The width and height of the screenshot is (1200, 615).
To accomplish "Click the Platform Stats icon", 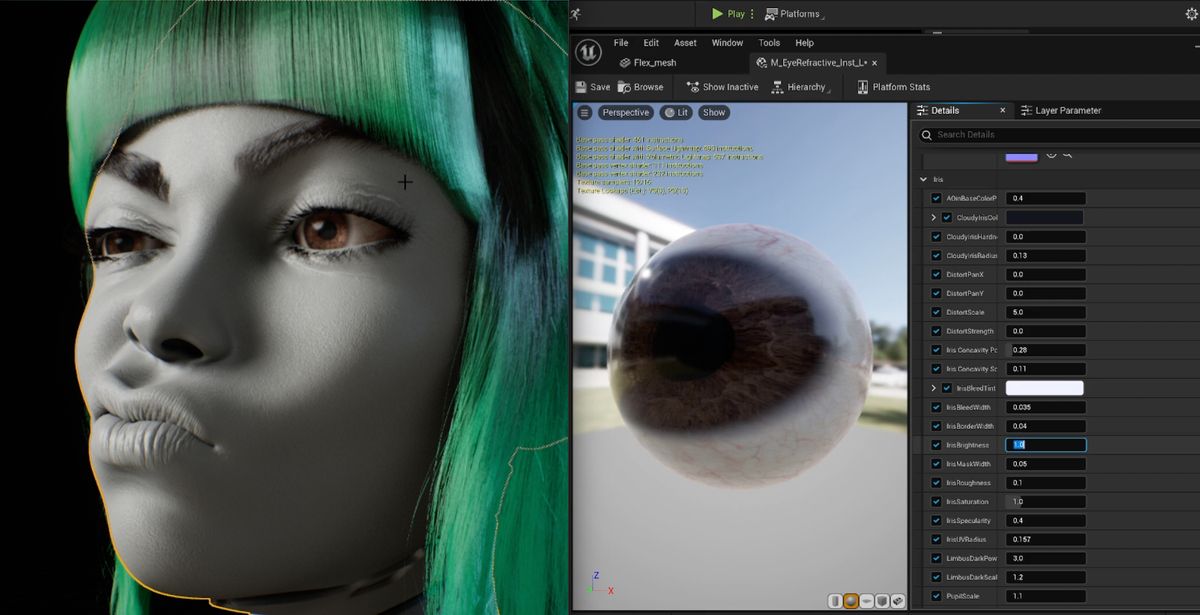I will point(862,86).
